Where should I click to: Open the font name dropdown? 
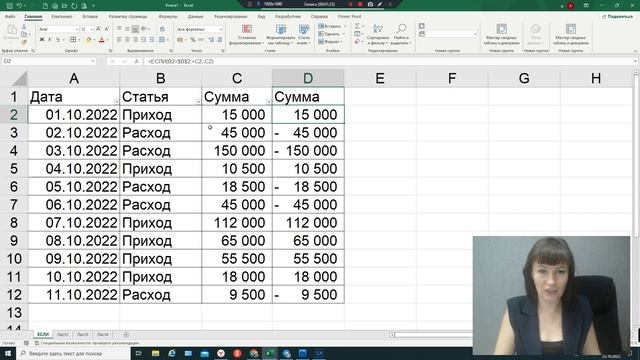(76, 29)
